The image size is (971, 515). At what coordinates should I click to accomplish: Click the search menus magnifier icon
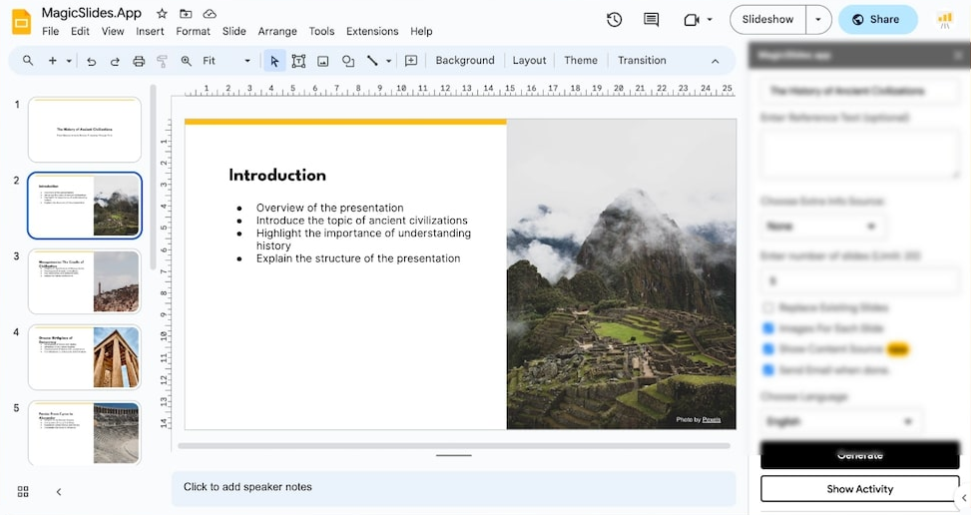(x=28, y=61)
